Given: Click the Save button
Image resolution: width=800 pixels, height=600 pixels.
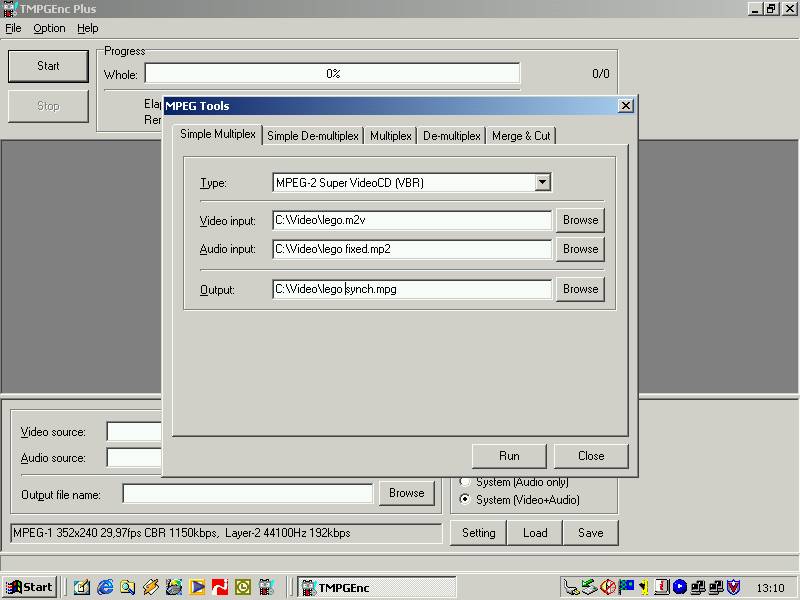Looking at the screenshot, I should (591, 533).
